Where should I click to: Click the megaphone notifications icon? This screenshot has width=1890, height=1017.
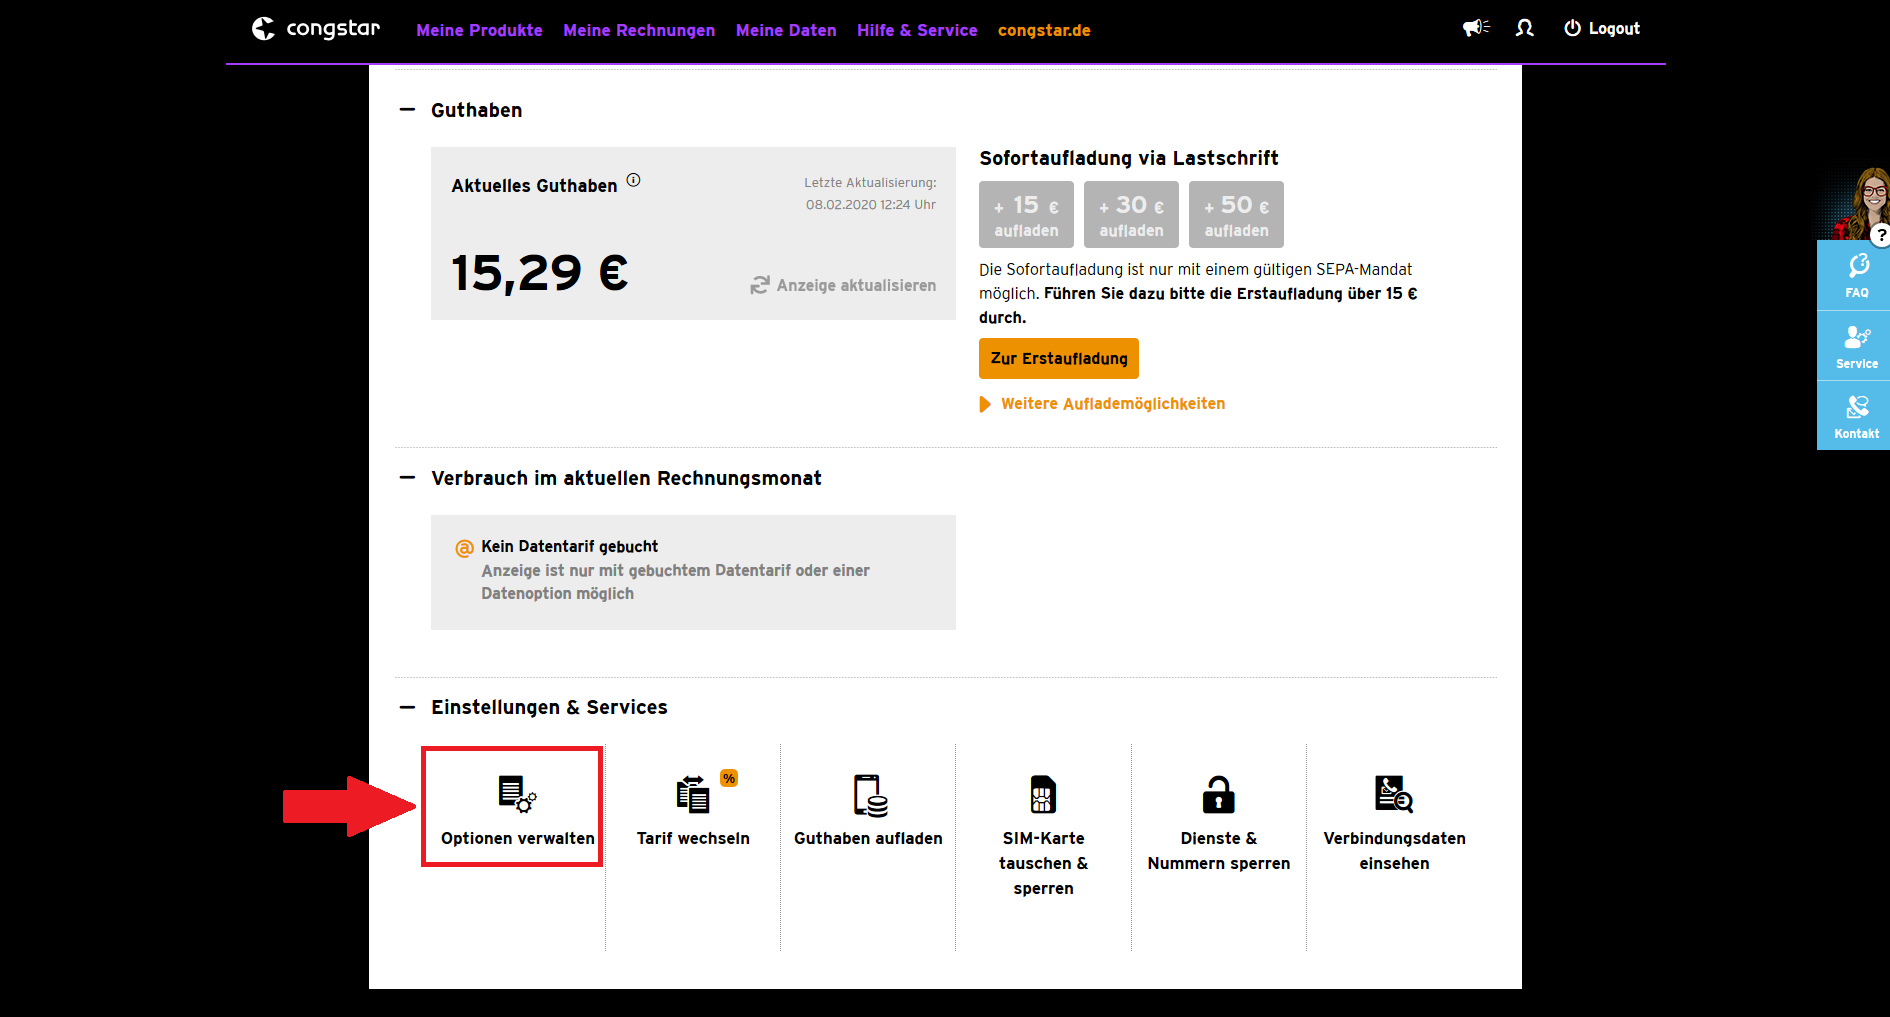[1475, 28]
